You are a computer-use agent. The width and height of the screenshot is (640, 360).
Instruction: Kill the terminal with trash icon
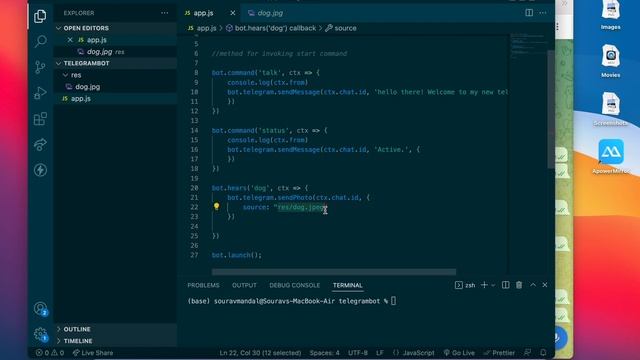pyautogui.click(x=519, y=285)
